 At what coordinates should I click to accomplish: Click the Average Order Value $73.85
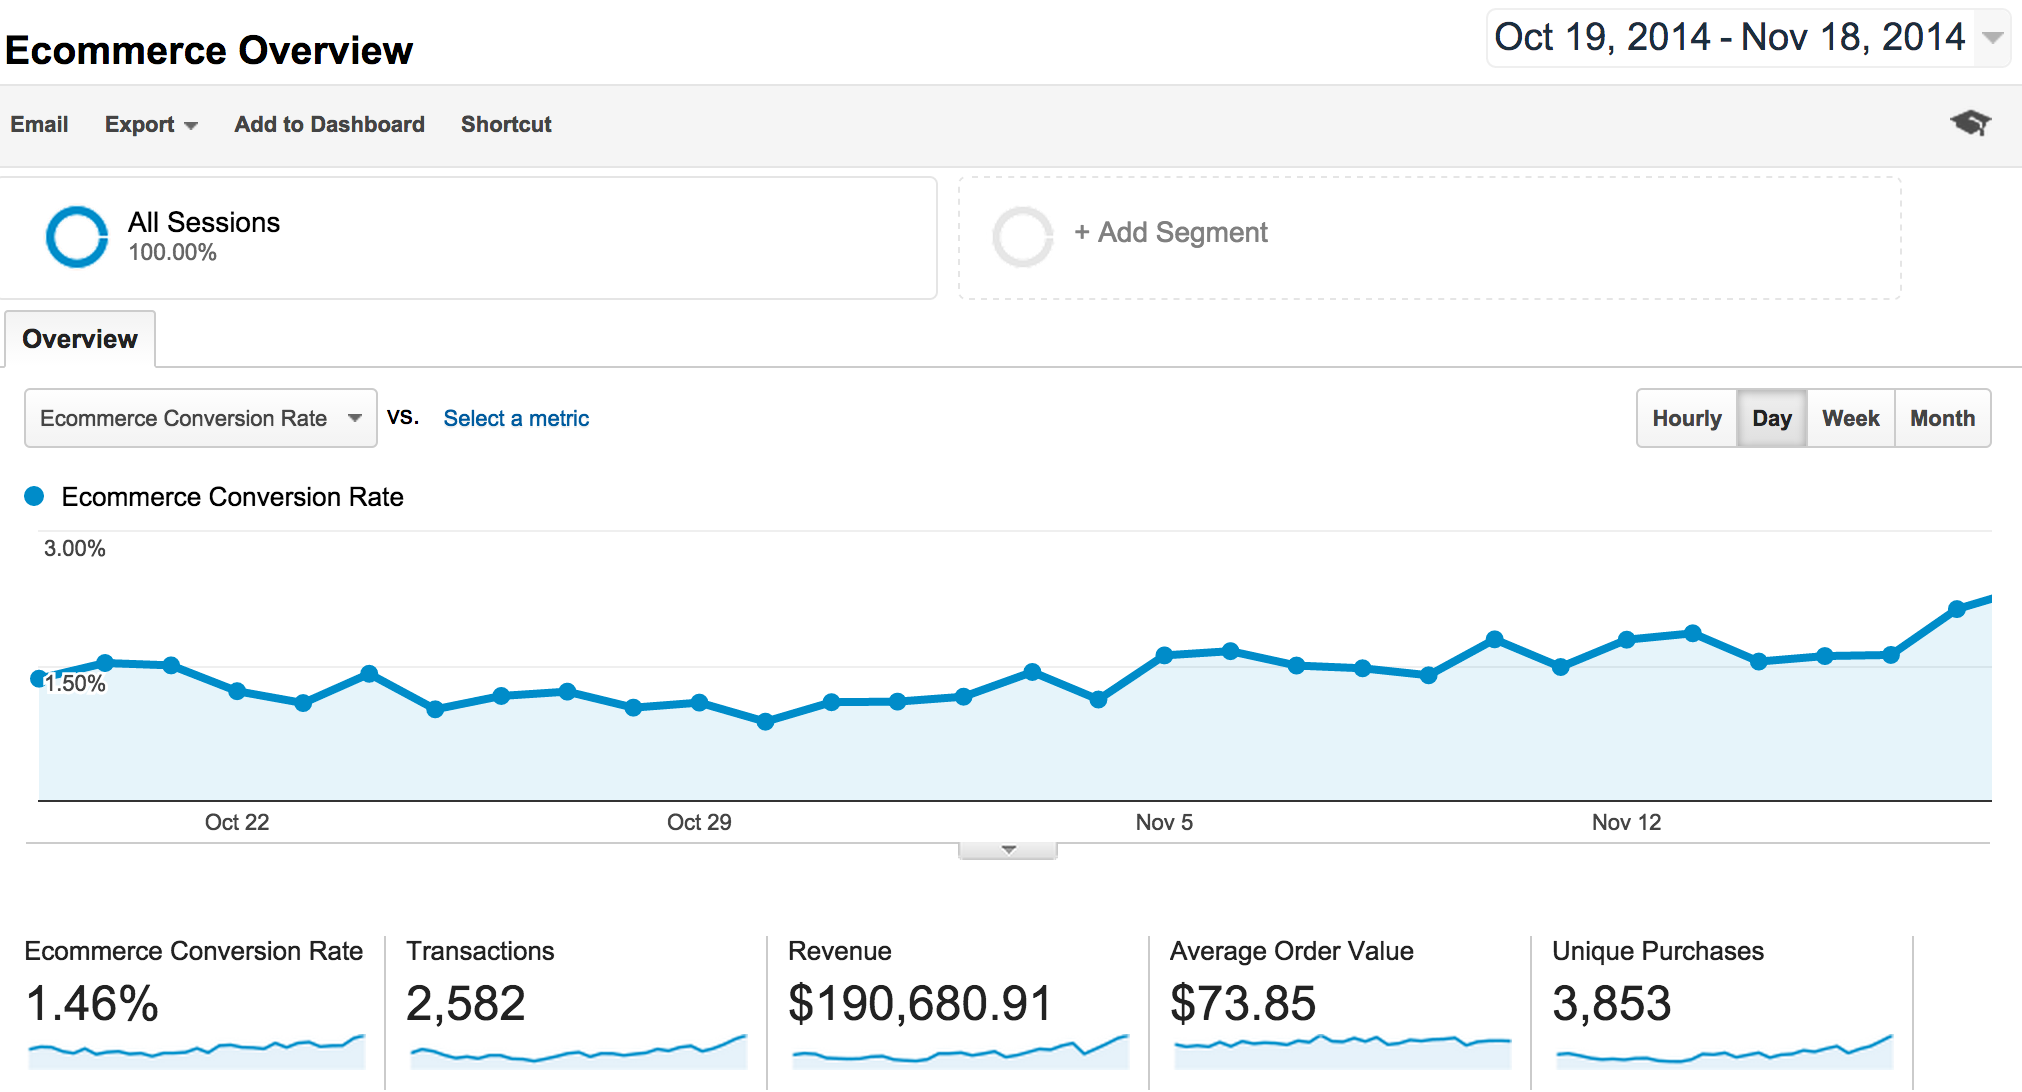[1243, 1003]
